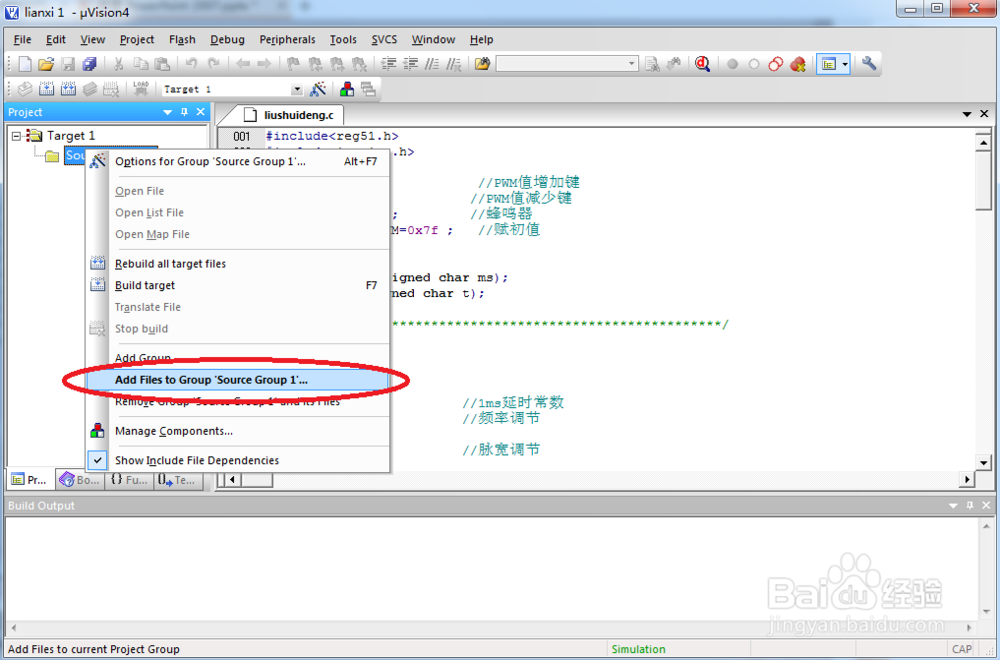Choose Options for Group 'Source Group 1'
1000x660 pixels.
click(x=237, y=161)
